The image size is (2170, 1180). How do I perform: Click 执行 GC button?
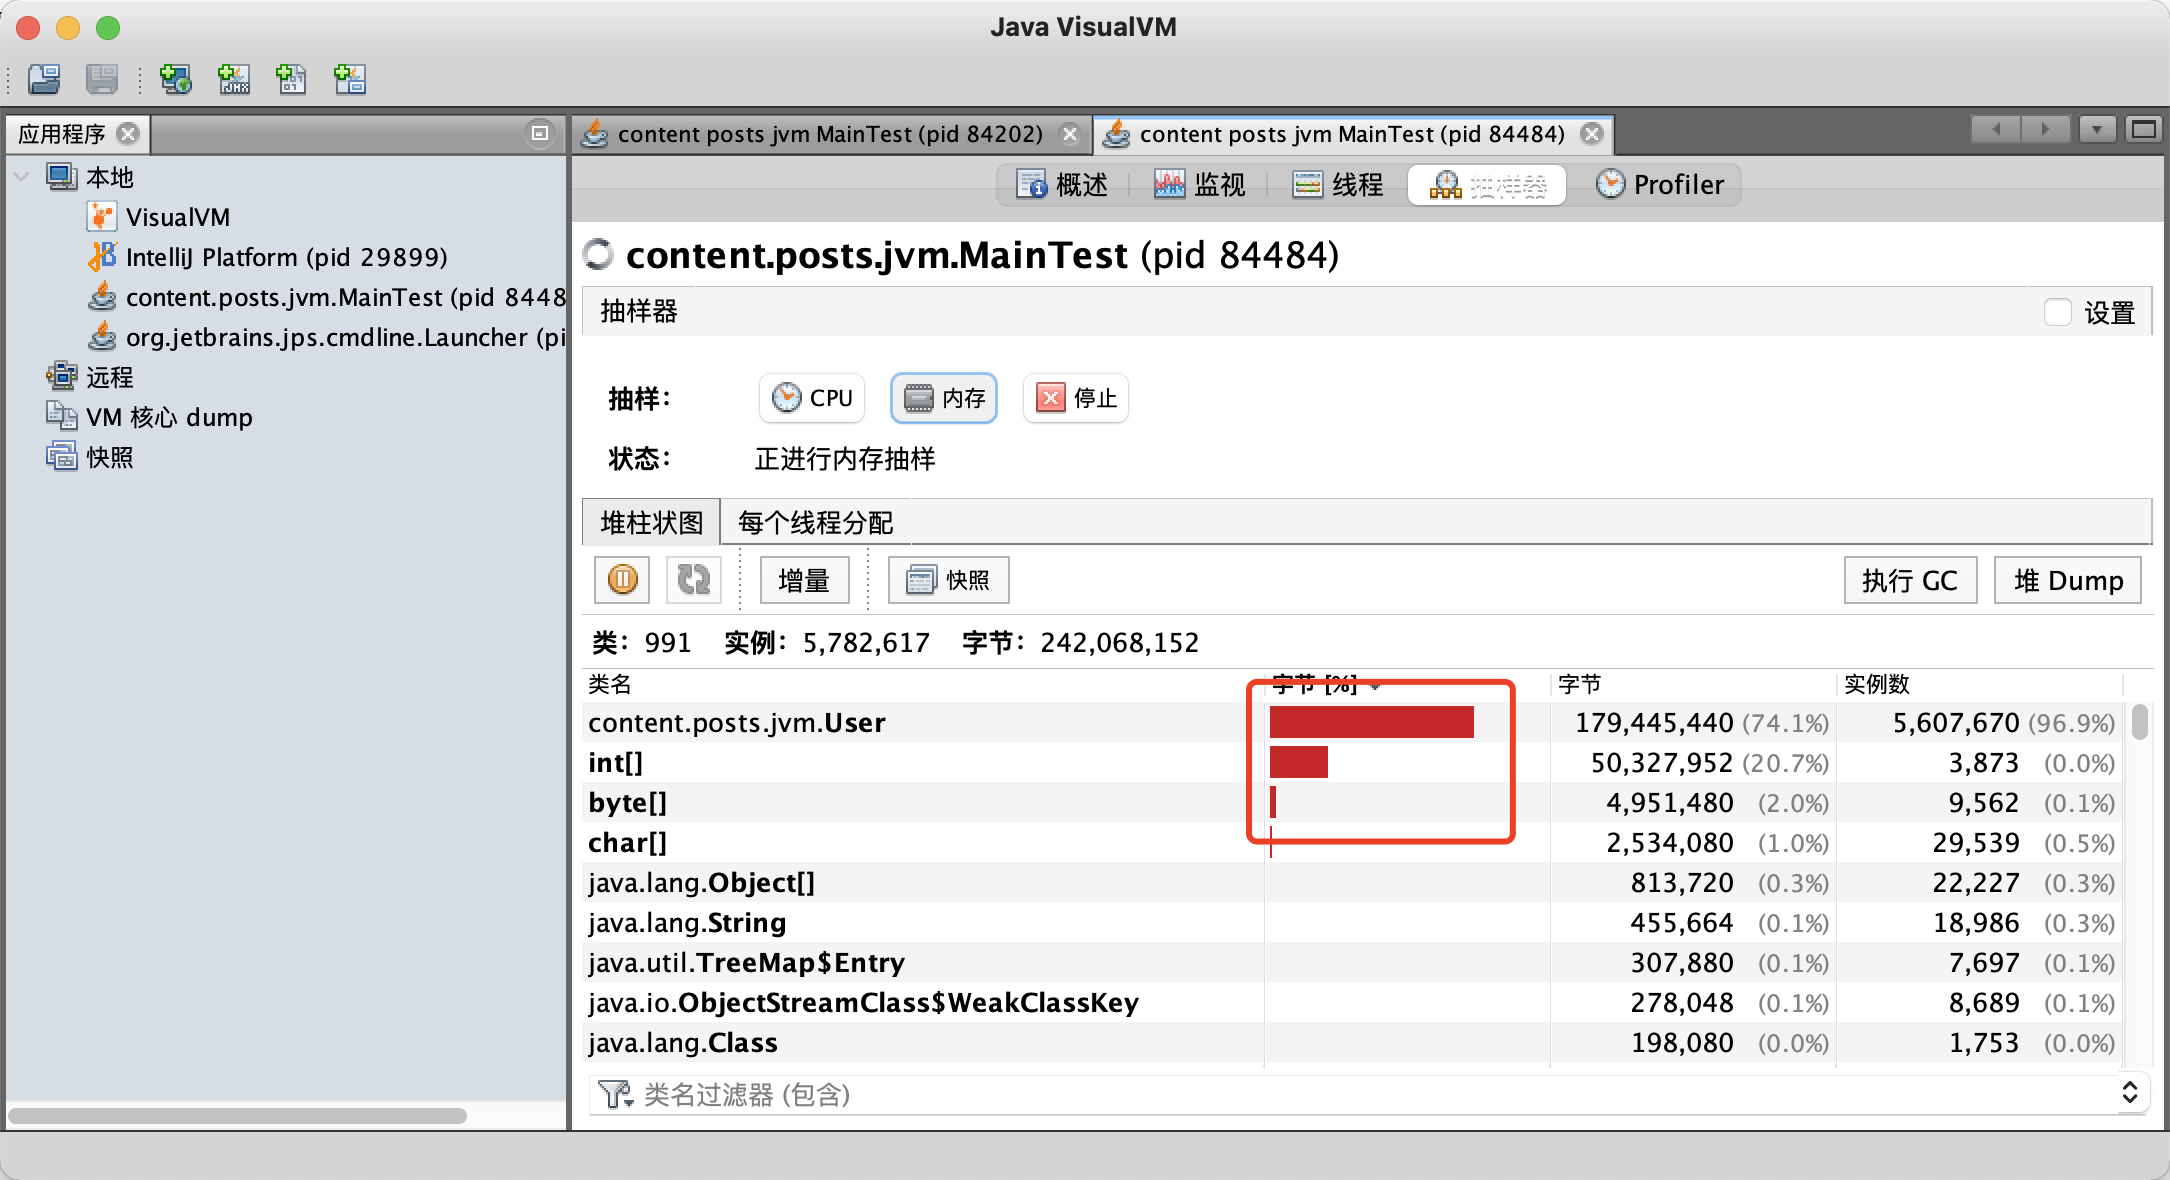pos(1911,580)
